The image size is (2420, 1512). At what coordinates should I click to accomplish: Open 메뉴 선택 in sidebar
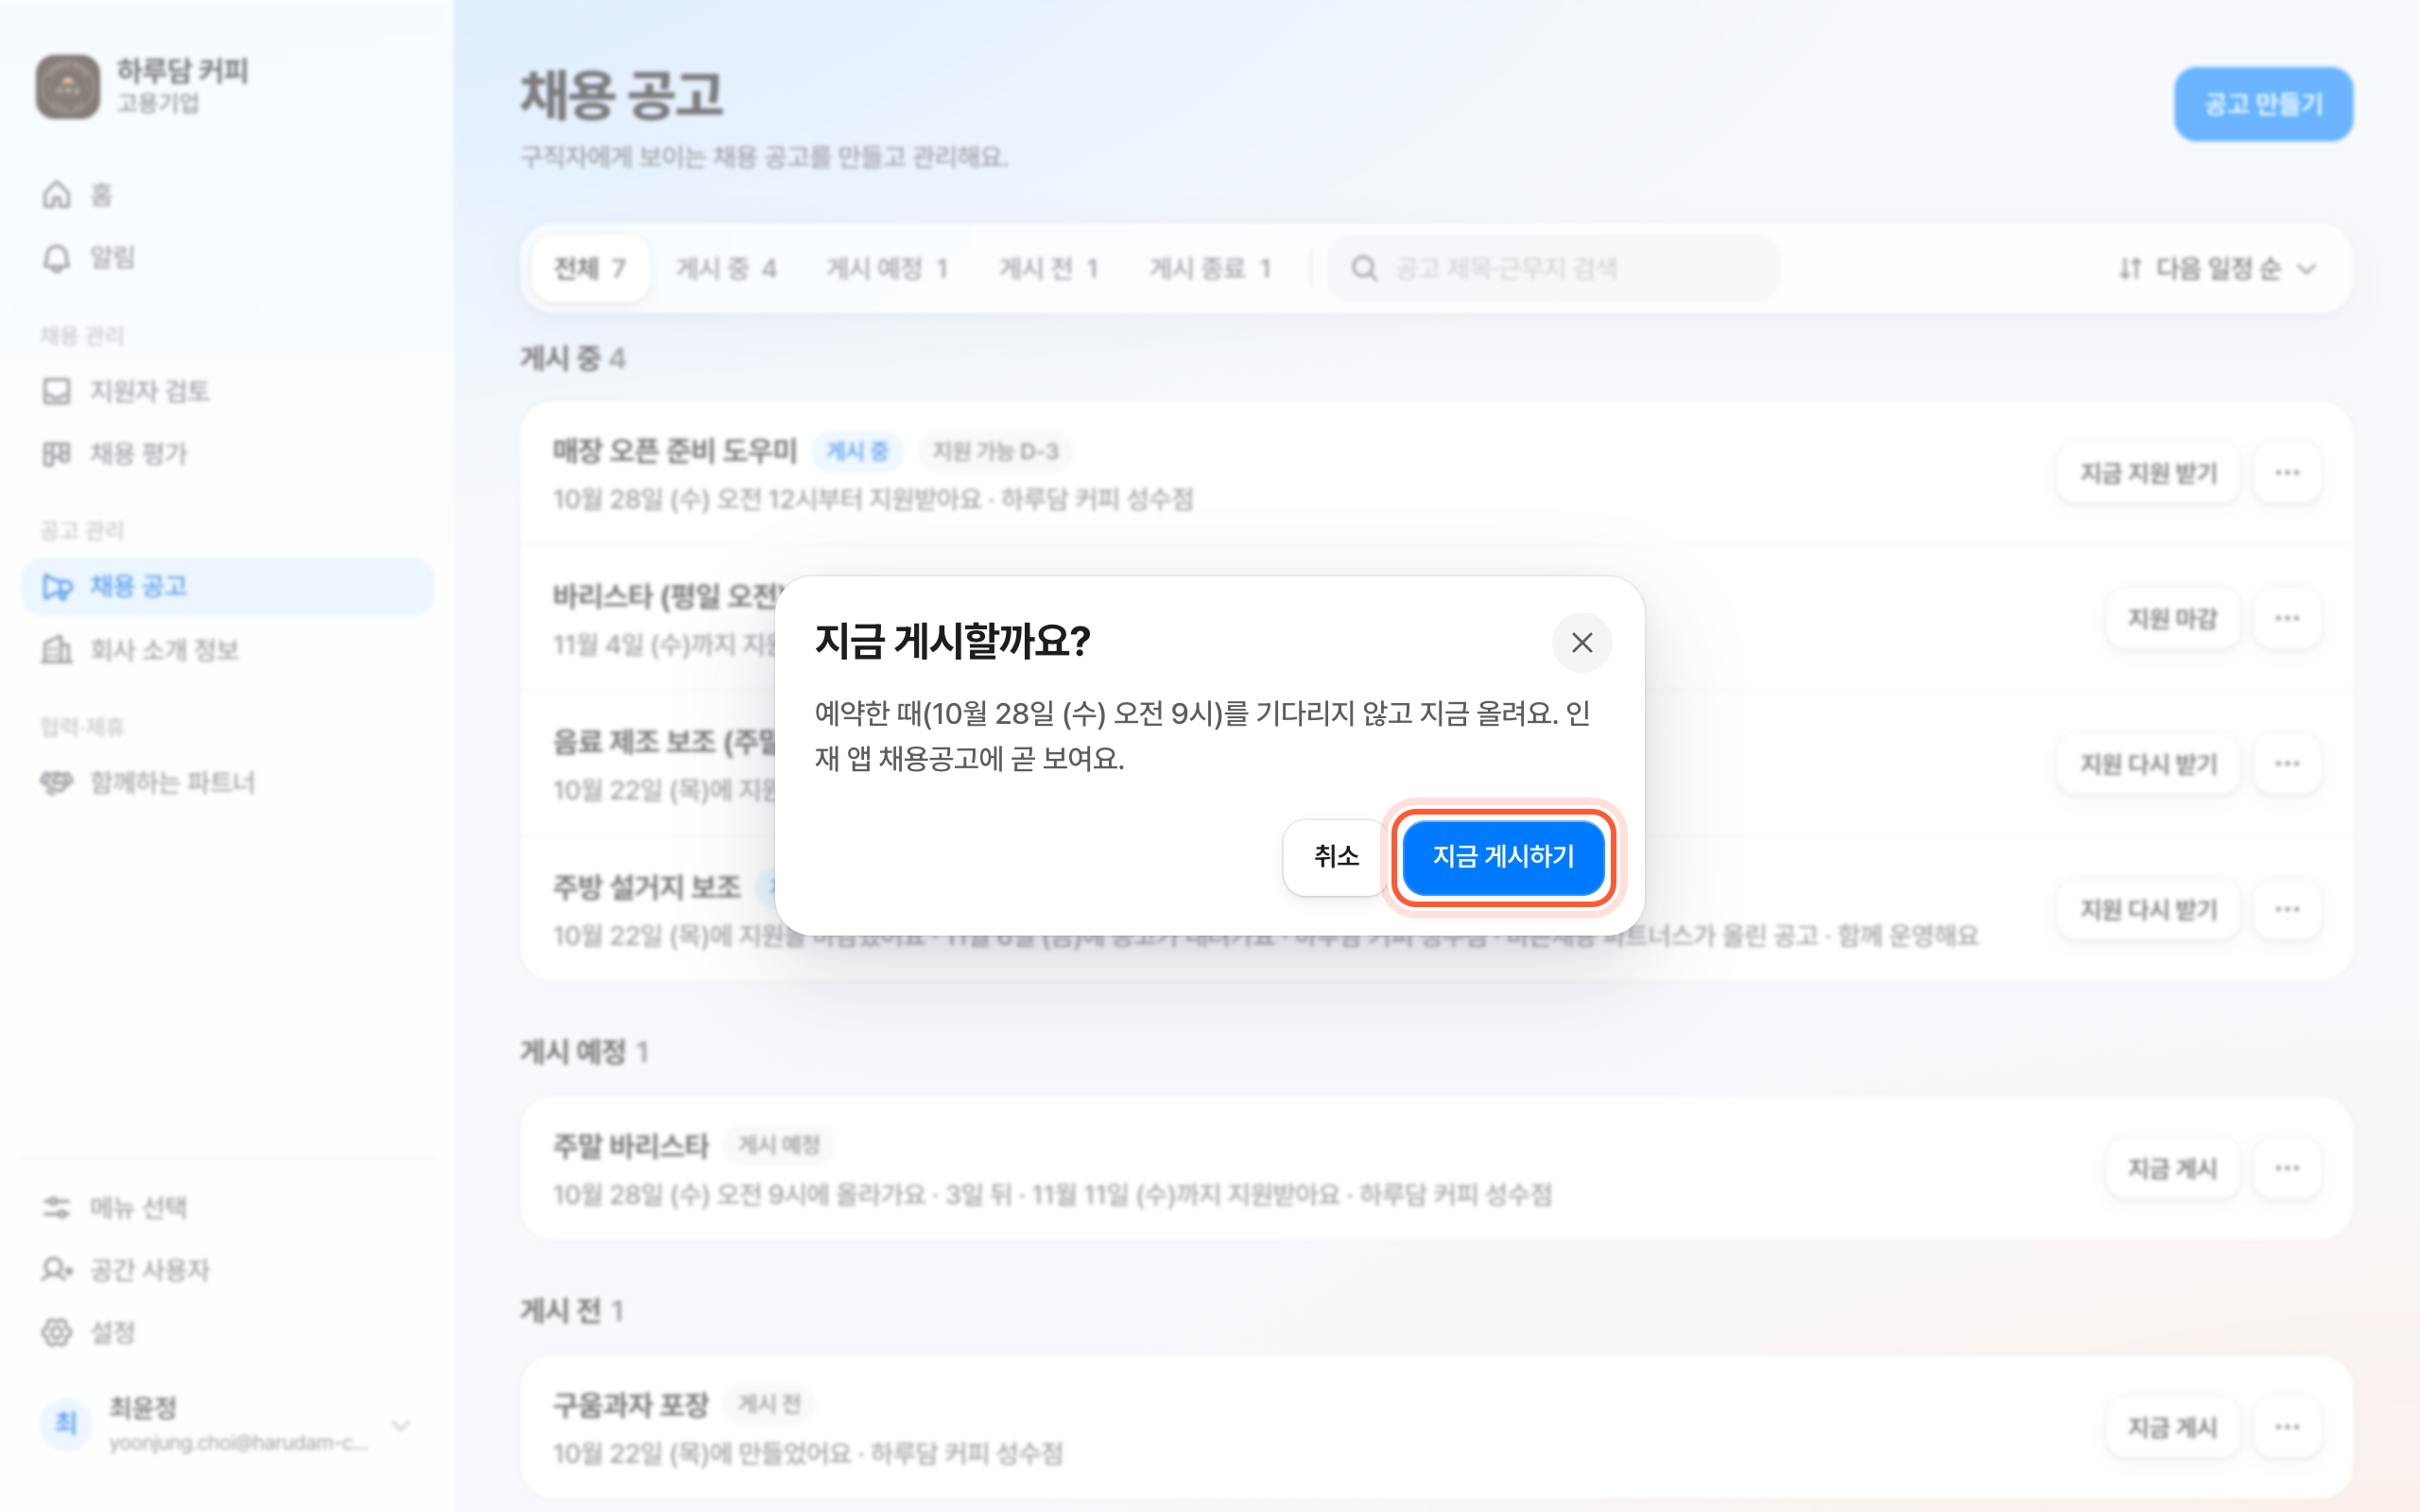pyautogui.click(x=227, y=1208)
